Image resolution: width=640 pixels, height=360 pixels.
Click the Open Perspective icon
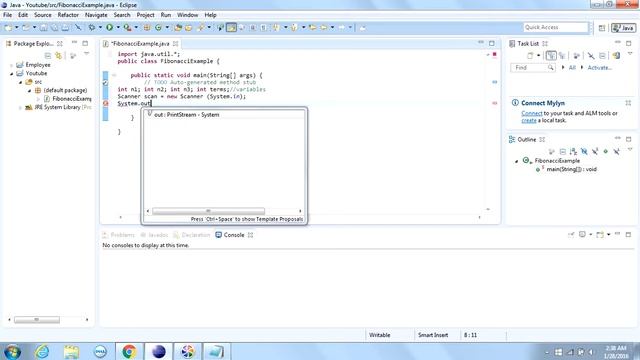(601, 28)
